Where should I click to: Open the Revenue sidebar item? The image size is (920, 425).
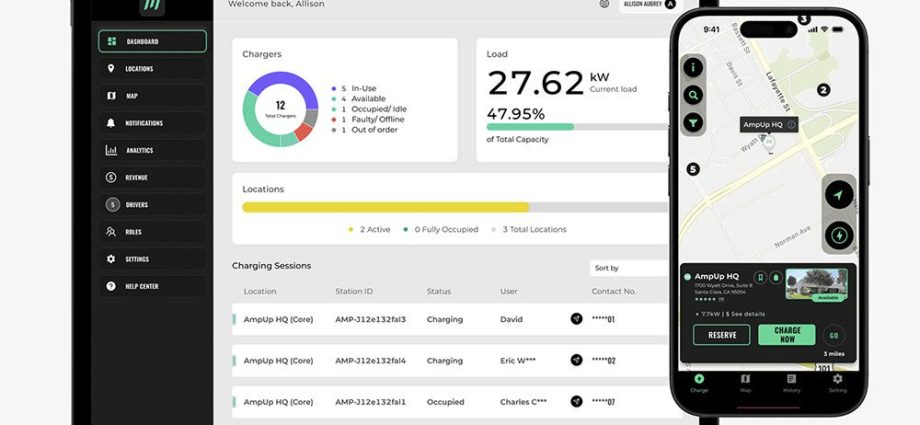[153, 177]
